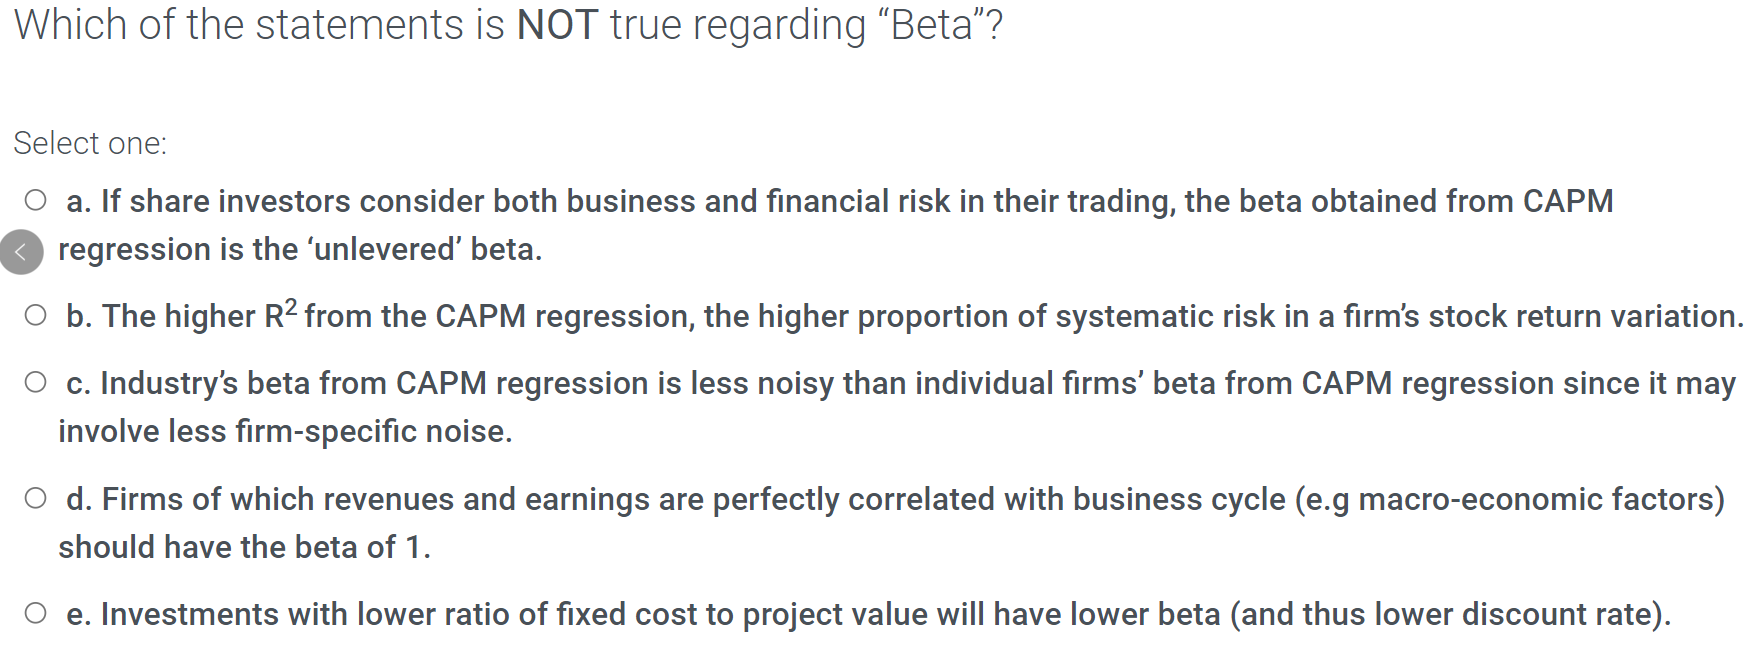
Task: Select radio button for option c
Action: pyautogui.click(x=35, y=381)
